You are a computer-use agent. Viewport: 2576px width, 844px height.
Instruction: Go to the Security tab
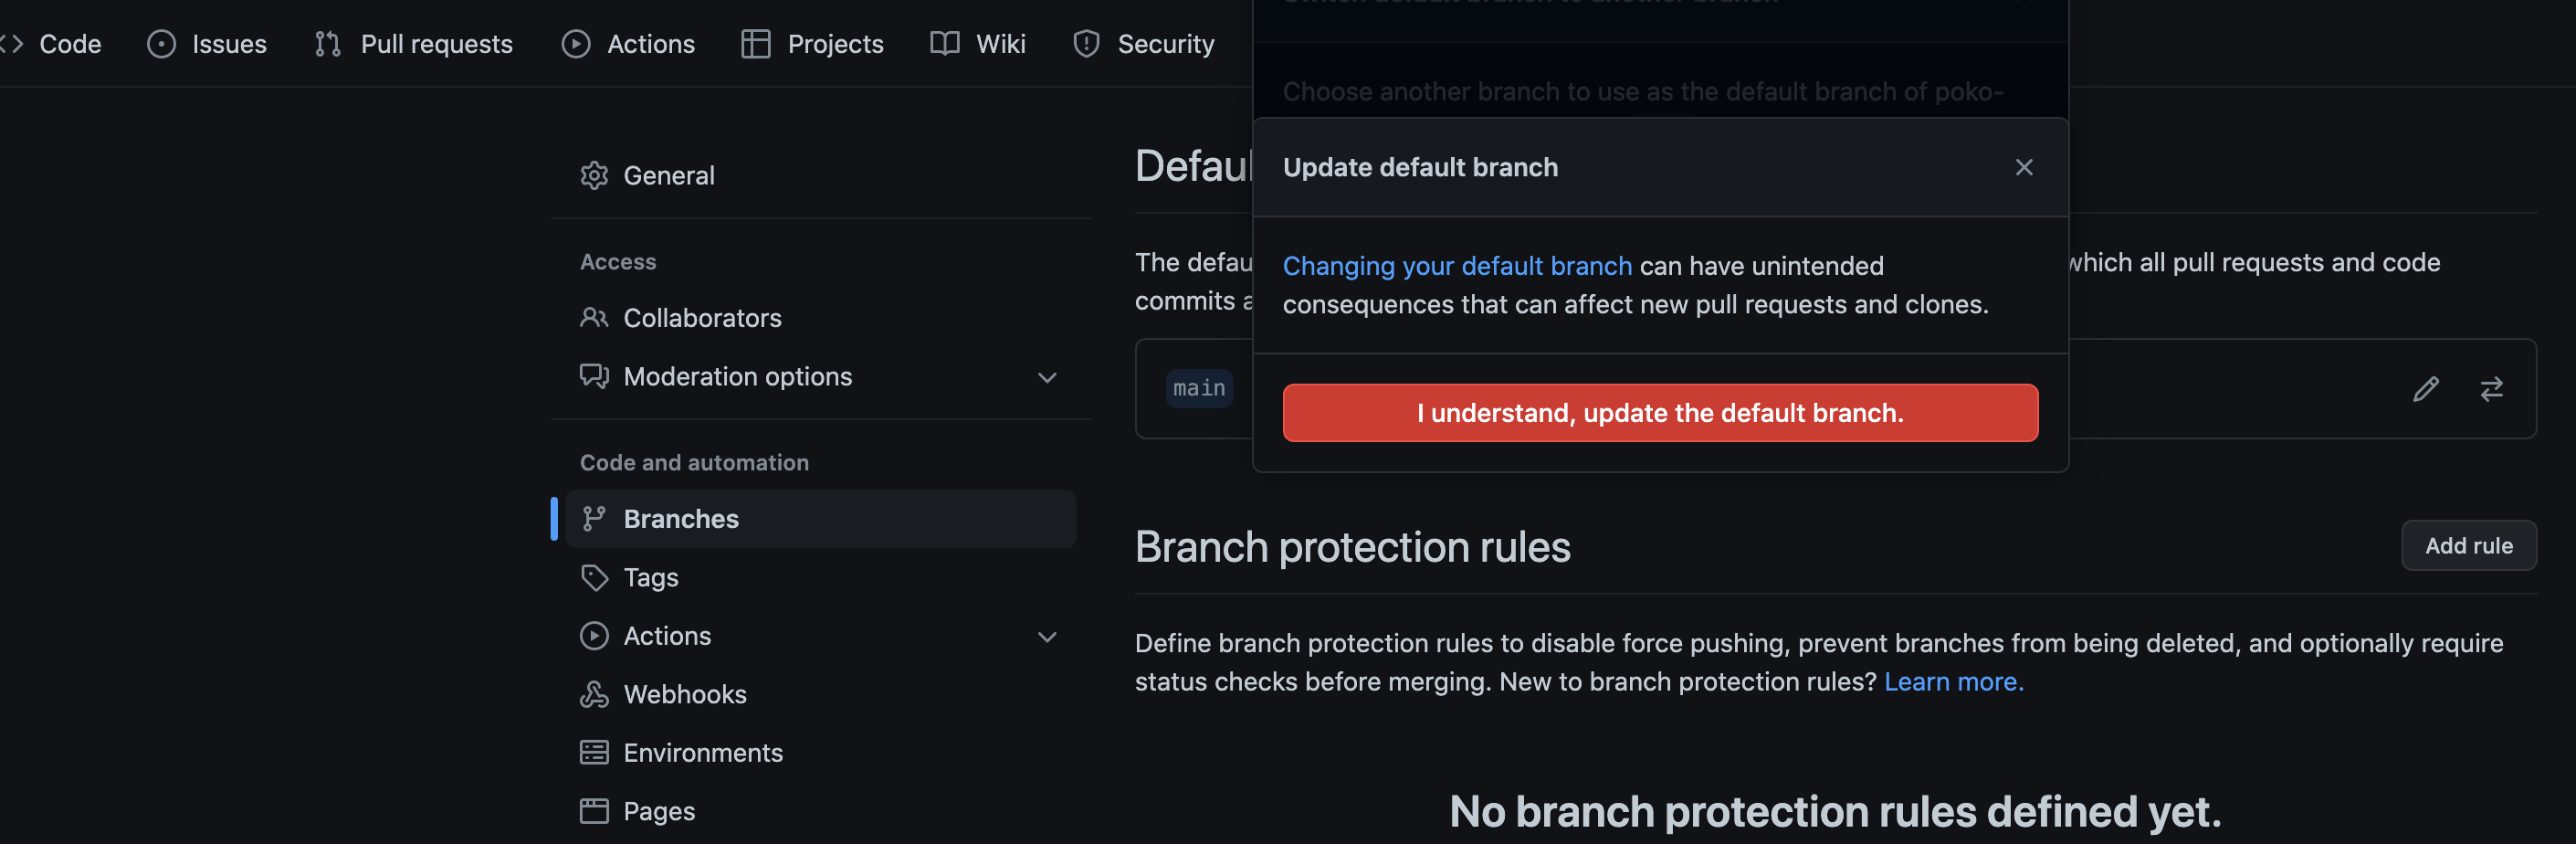coord(1143,44)
